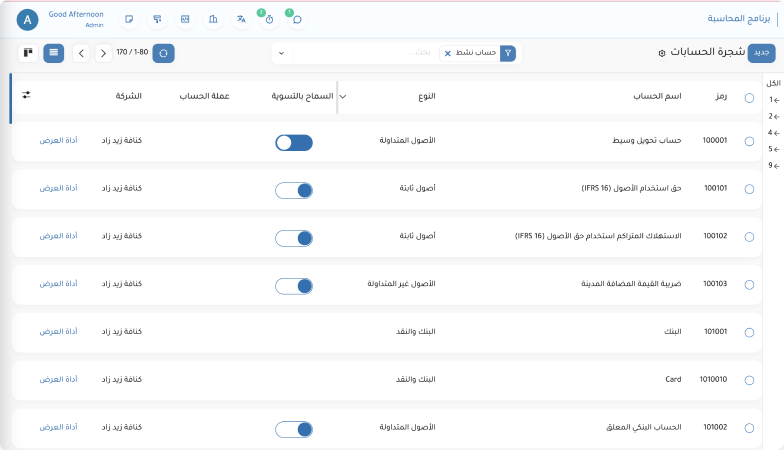Viewport: 784px width, 450px height.
Task: Expand the search options dropdown arrow
Action: (x=281, y=52)
